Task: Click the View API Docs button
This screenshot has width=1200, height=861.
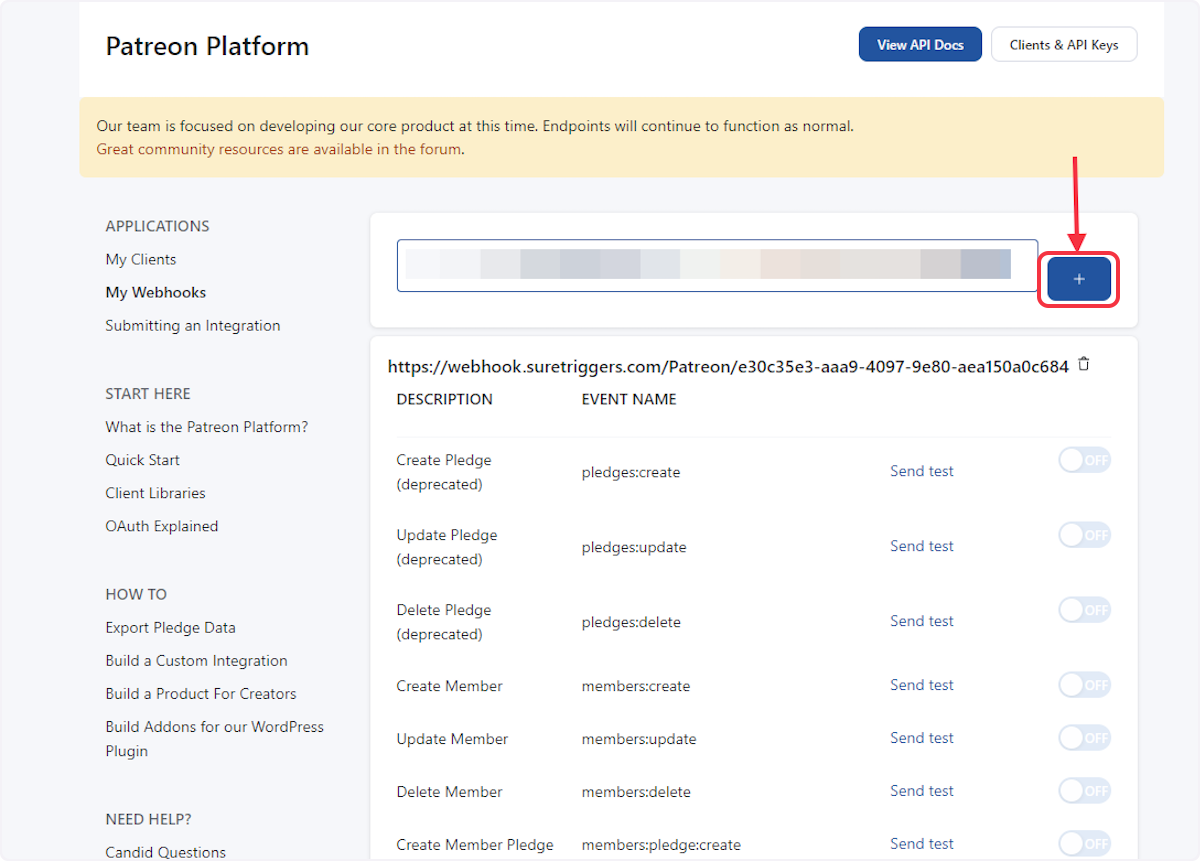Action: tap(920, 45)
